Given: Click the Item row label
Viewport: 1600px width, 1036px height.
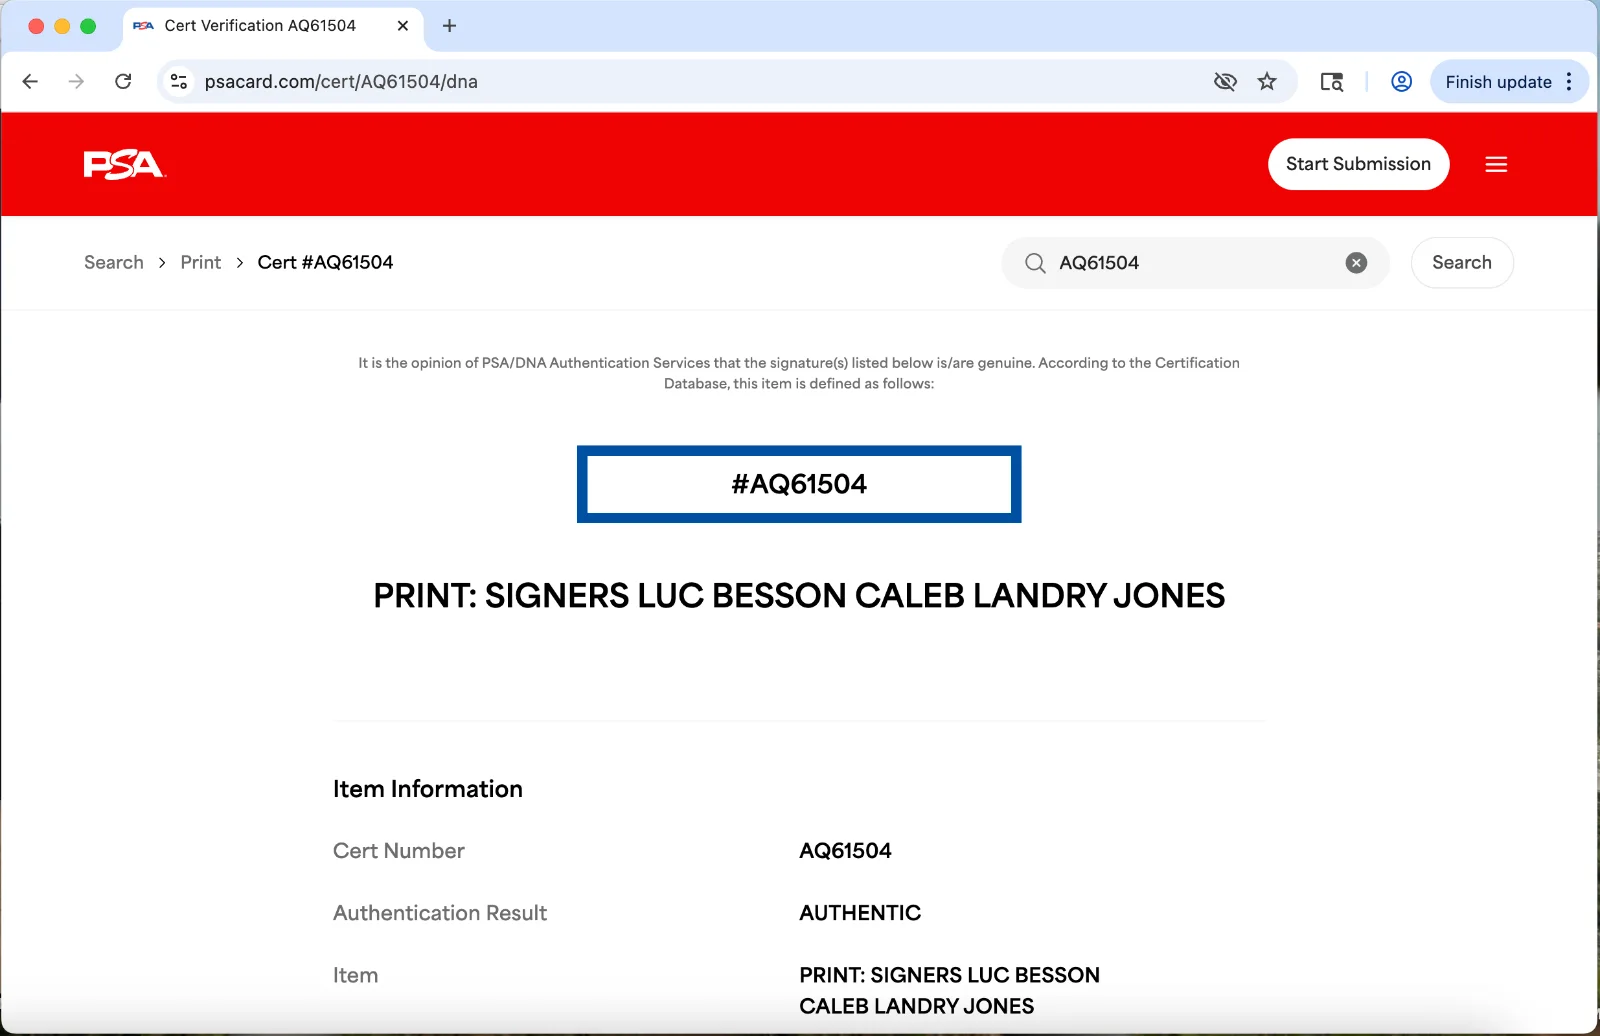Looking at the screenshot, I should point(356,975).
